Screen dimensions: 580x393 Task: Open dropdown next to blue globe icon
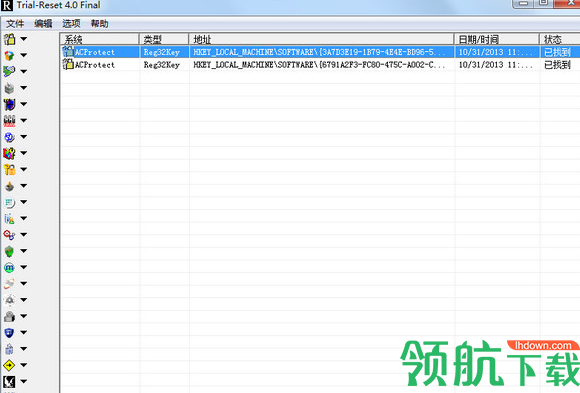click(x=23, y=137)
